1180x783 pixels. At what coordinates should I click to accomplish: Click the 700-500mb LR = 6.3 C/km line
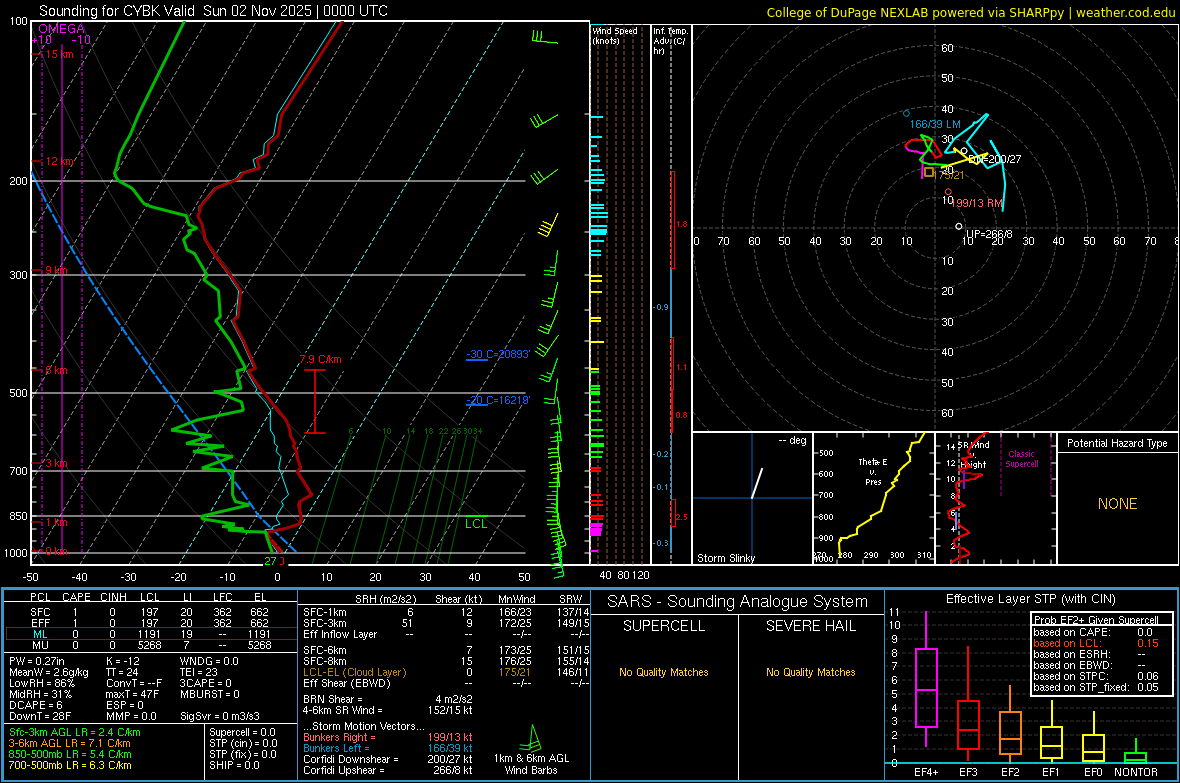pos(70,765)
